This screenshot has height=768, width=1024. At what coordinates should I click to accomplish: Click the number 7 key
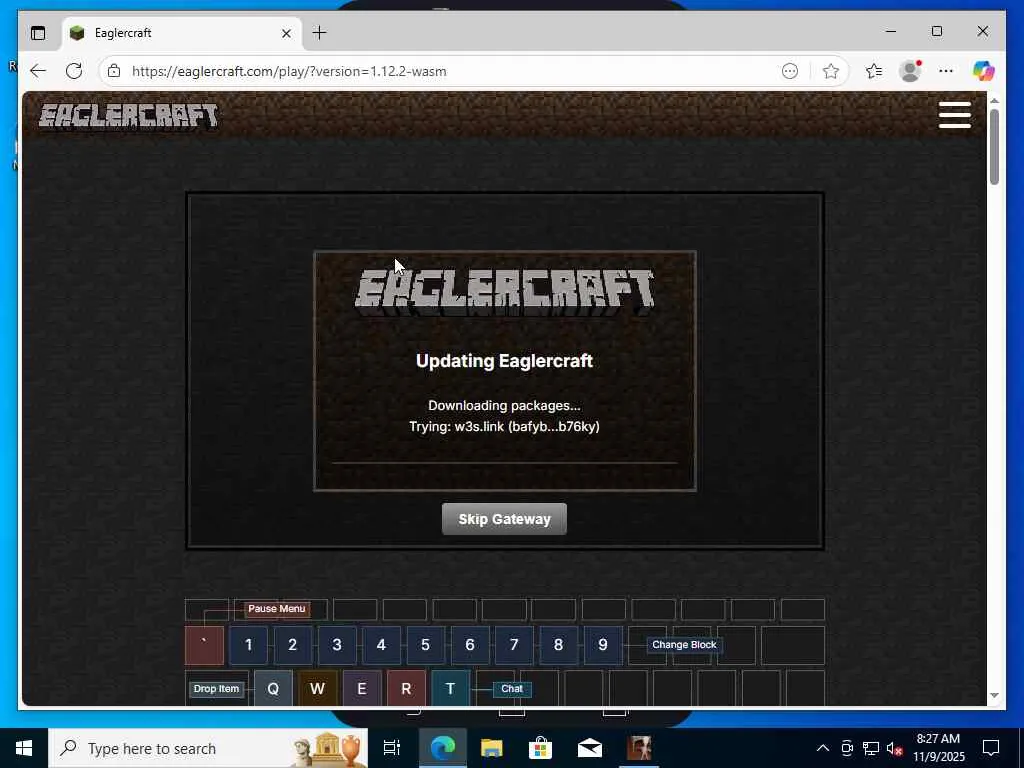pyautogui.click(x=514, y=645)
